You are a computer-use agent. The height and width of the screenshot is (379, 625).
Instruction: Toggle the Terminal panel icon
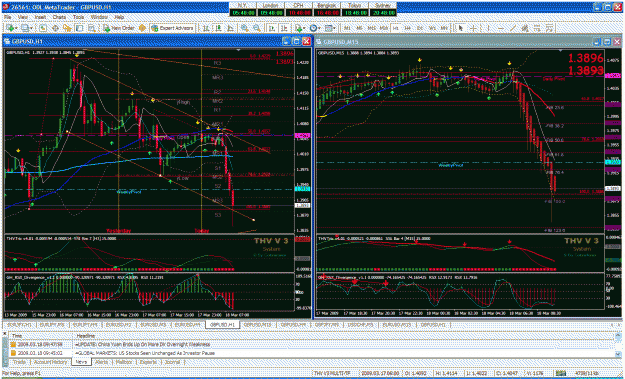80,28
